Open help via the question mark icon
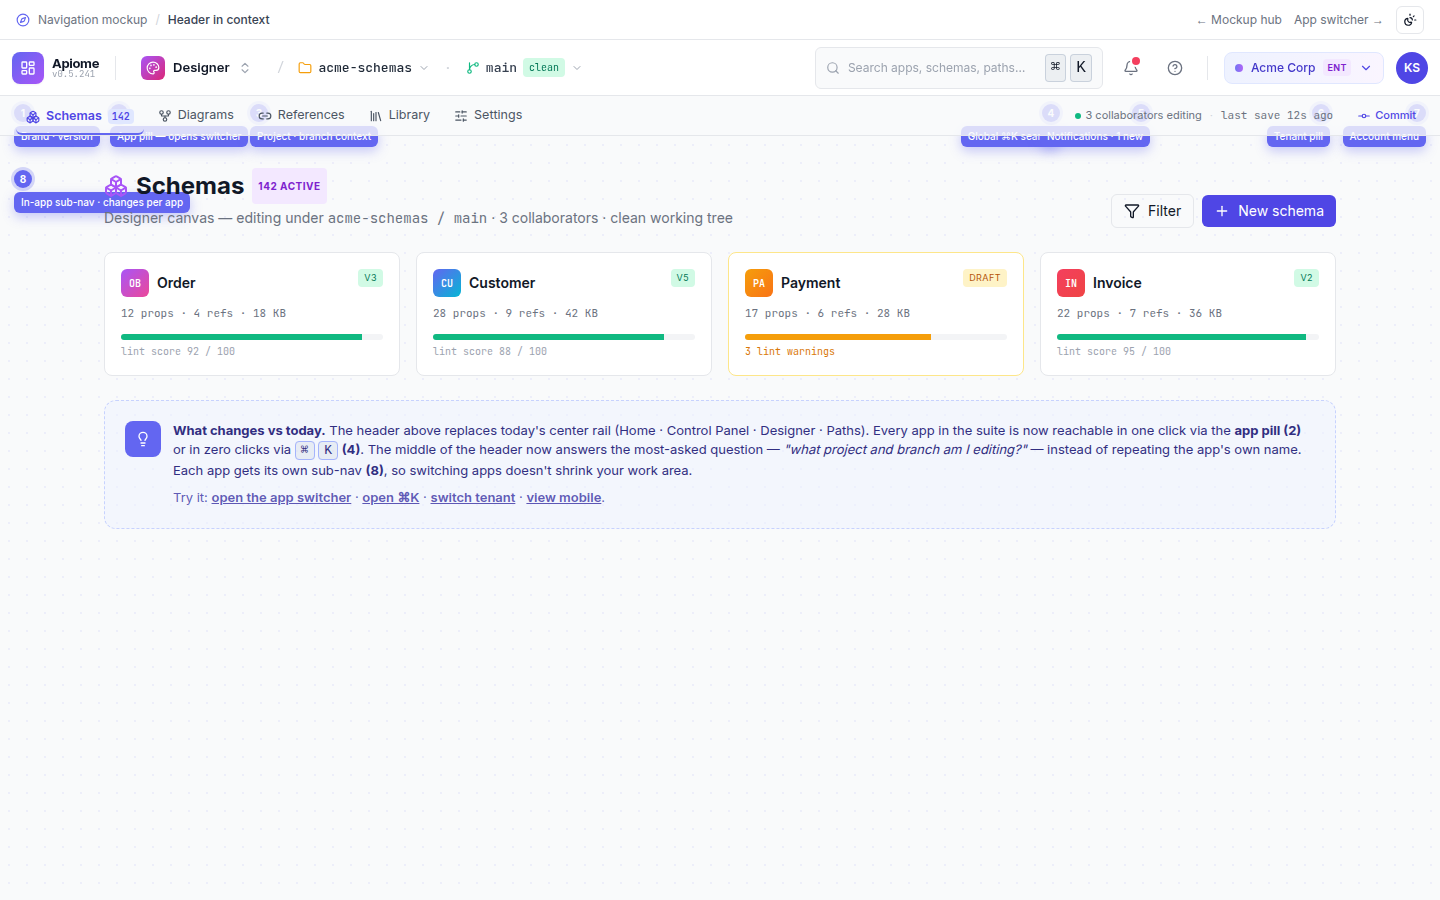 point(1175,68)
